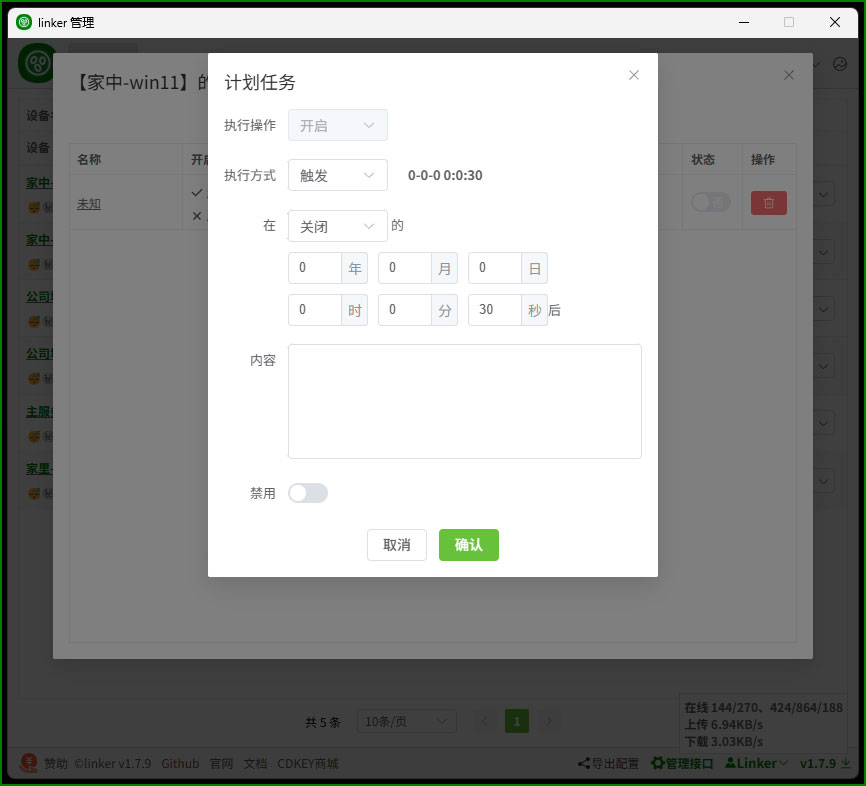The width and height of the screenshot is (866, 786).
Task: Close the 家中-win11 background dialog
Action: (788, 75)
